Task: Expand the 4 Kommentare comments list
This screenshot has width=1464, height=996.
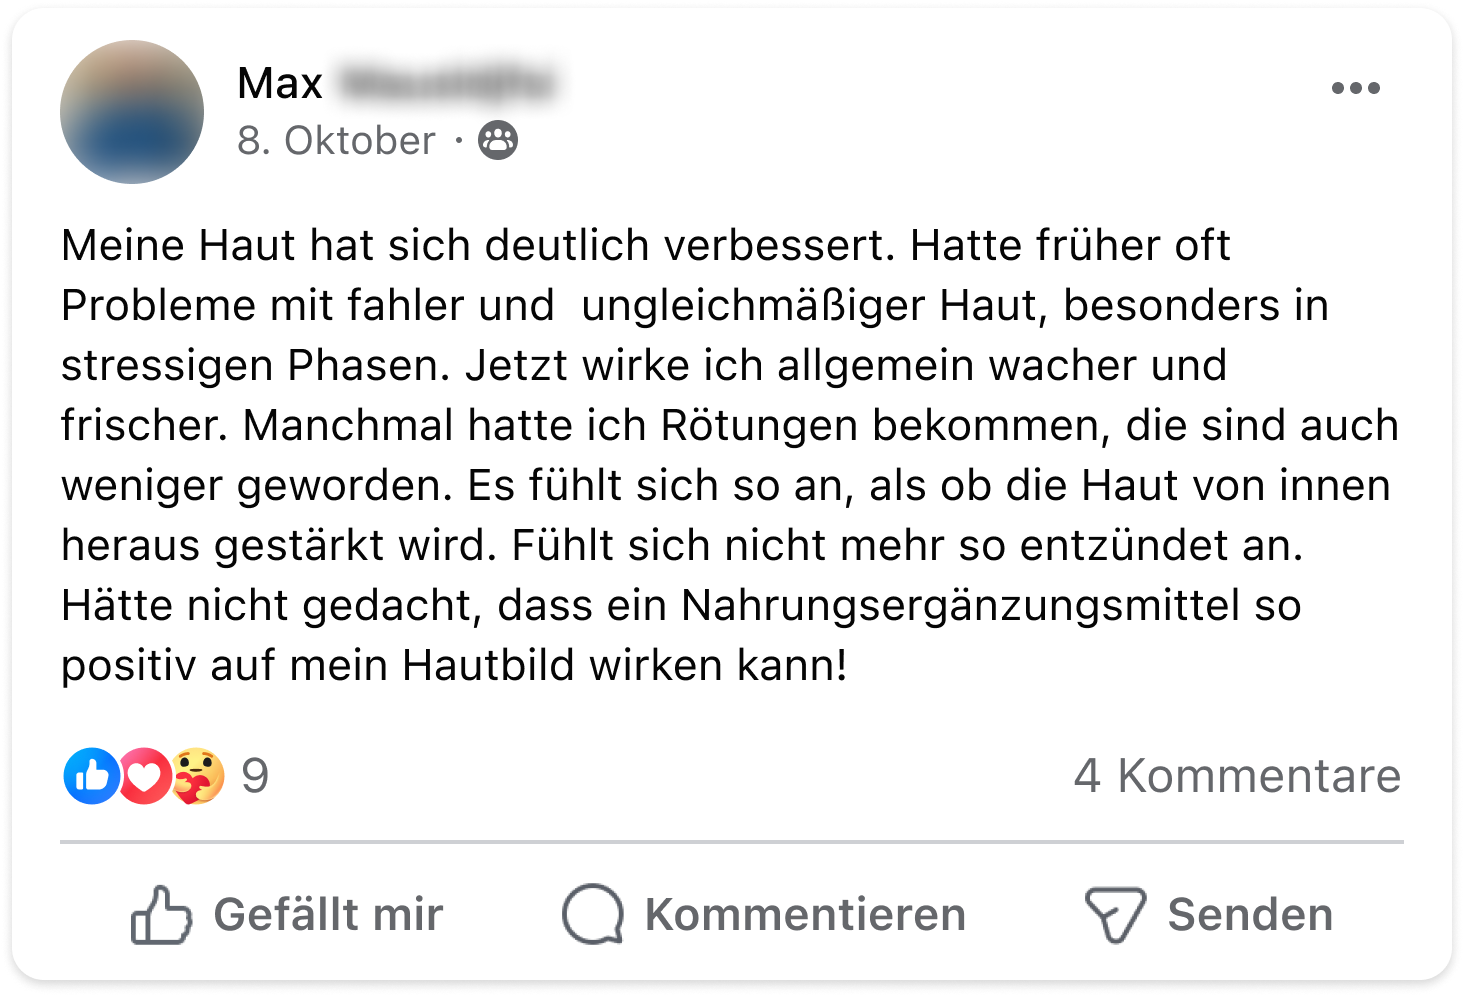Action: tap(1237, 776)
